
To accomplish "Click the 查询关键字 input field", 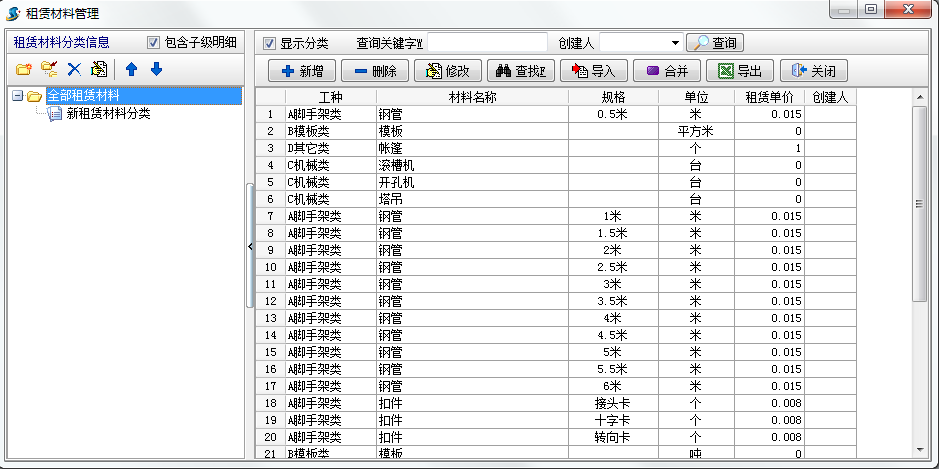I will (487, 43).
